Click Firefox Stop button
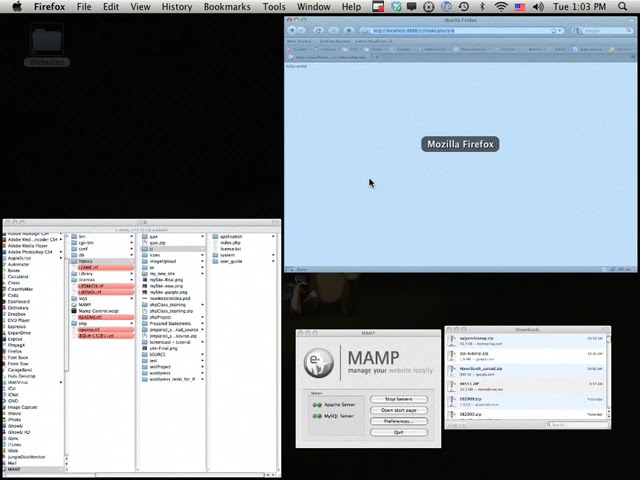Screen dimensions: 640x480 point(333,30)
